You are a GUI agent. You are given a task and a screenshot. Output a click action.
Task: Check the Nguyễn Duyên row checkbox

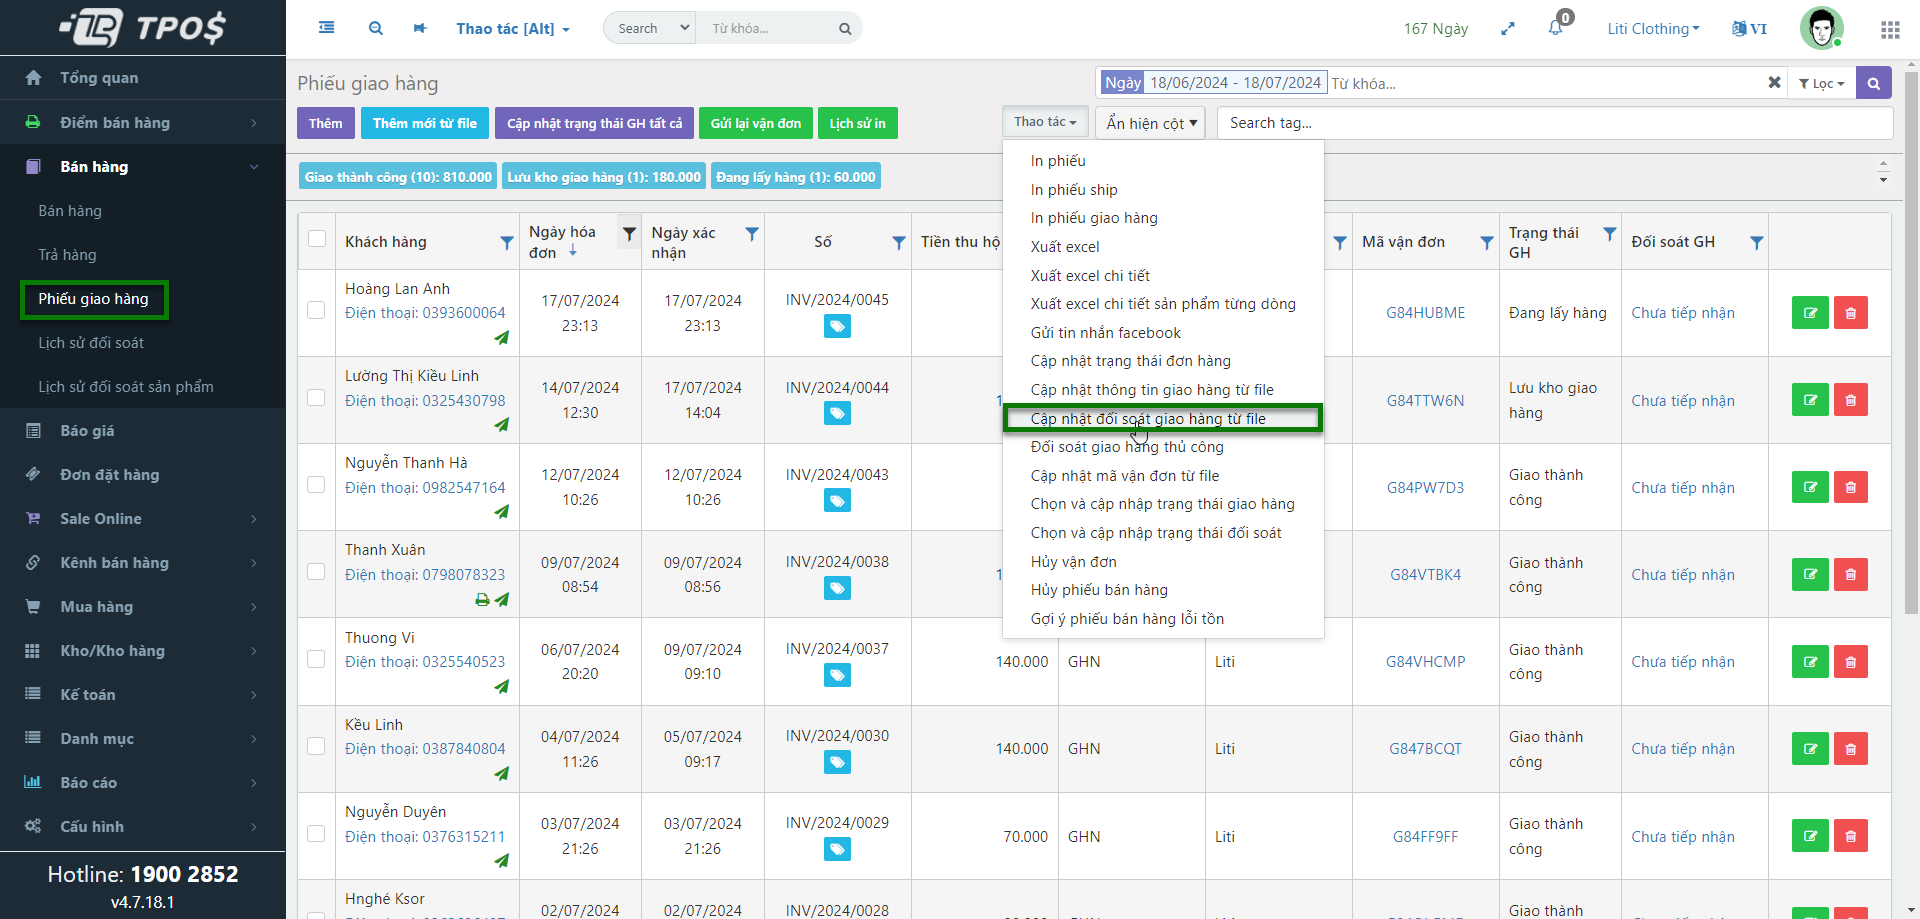(316, 833)
